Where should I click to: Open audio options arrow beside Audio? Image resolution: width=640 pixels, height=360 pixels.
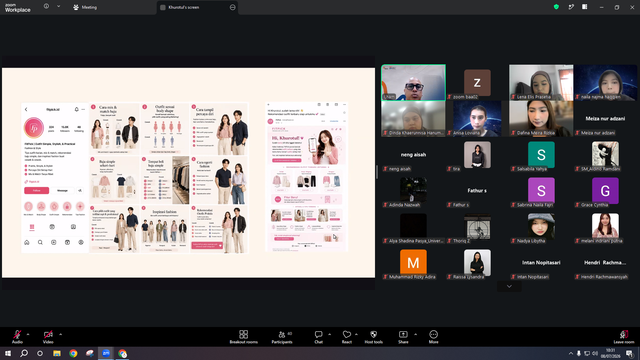coord(28,334)
